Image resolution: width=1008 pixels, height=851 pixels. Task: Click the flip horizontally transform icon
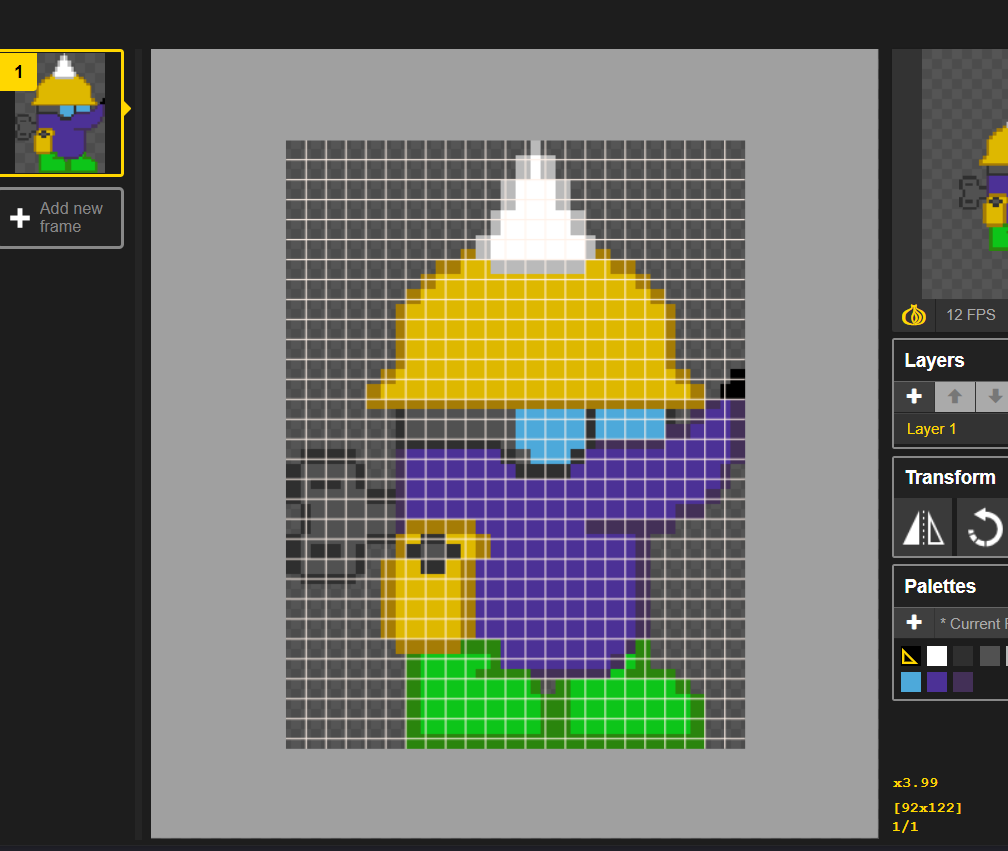click(x=924, y=528)
